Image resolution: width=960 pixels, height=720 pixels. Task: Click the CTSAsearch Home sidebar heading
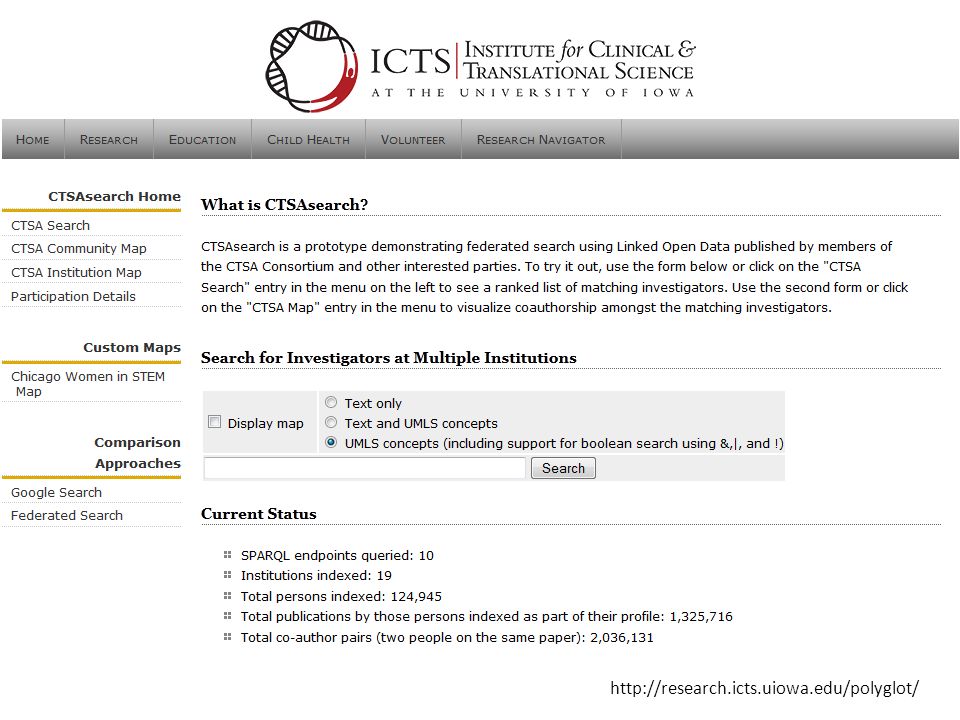pyautogui.click(x=114, y=197)
